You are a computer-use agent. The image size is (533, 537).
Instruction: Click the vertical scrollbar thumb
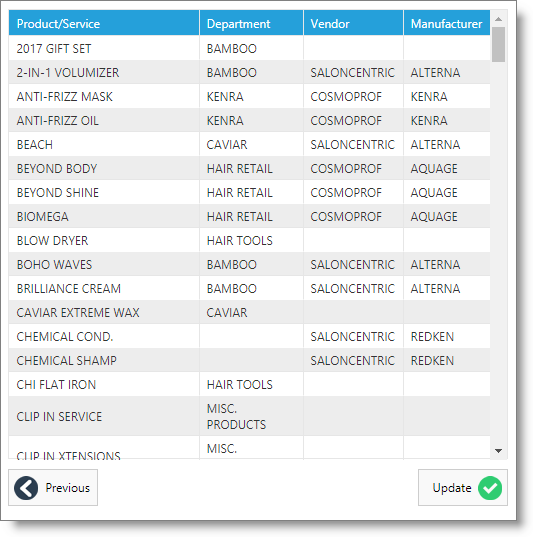coord(498,45)
